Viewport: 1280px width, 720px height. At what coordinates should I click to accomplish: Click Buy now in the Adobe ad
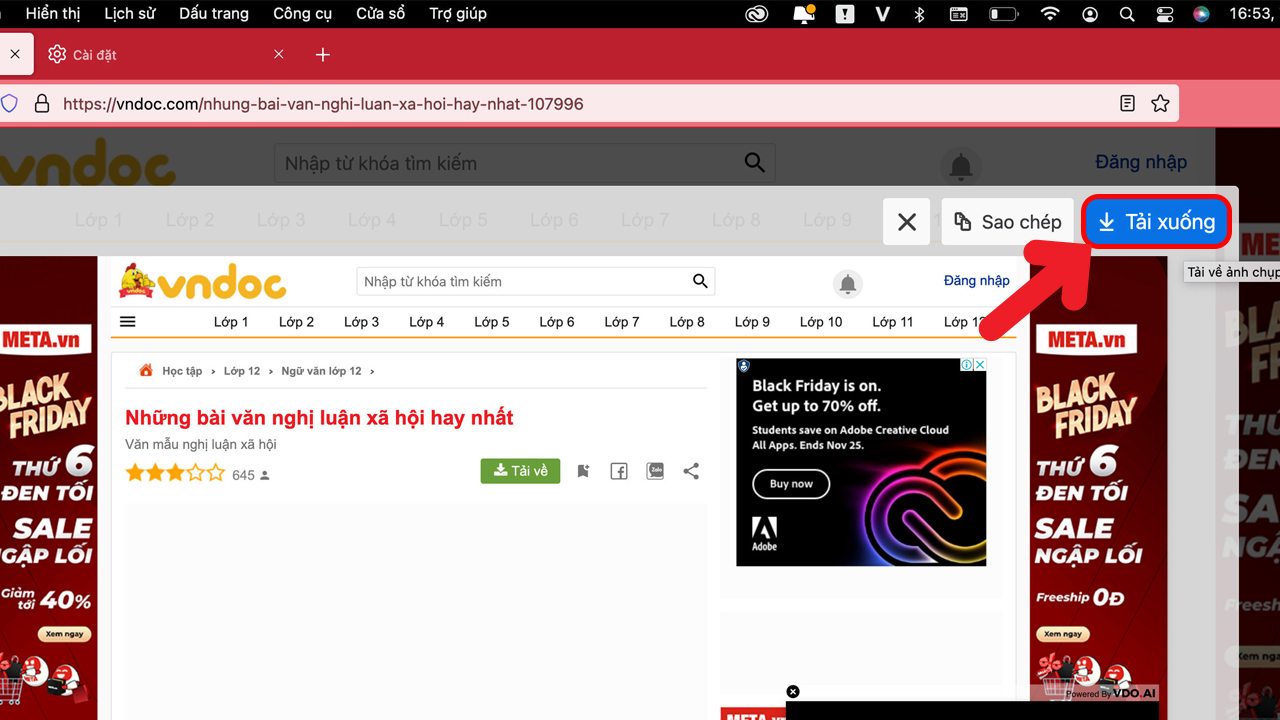pyautogui.click(x=792, y=484)
